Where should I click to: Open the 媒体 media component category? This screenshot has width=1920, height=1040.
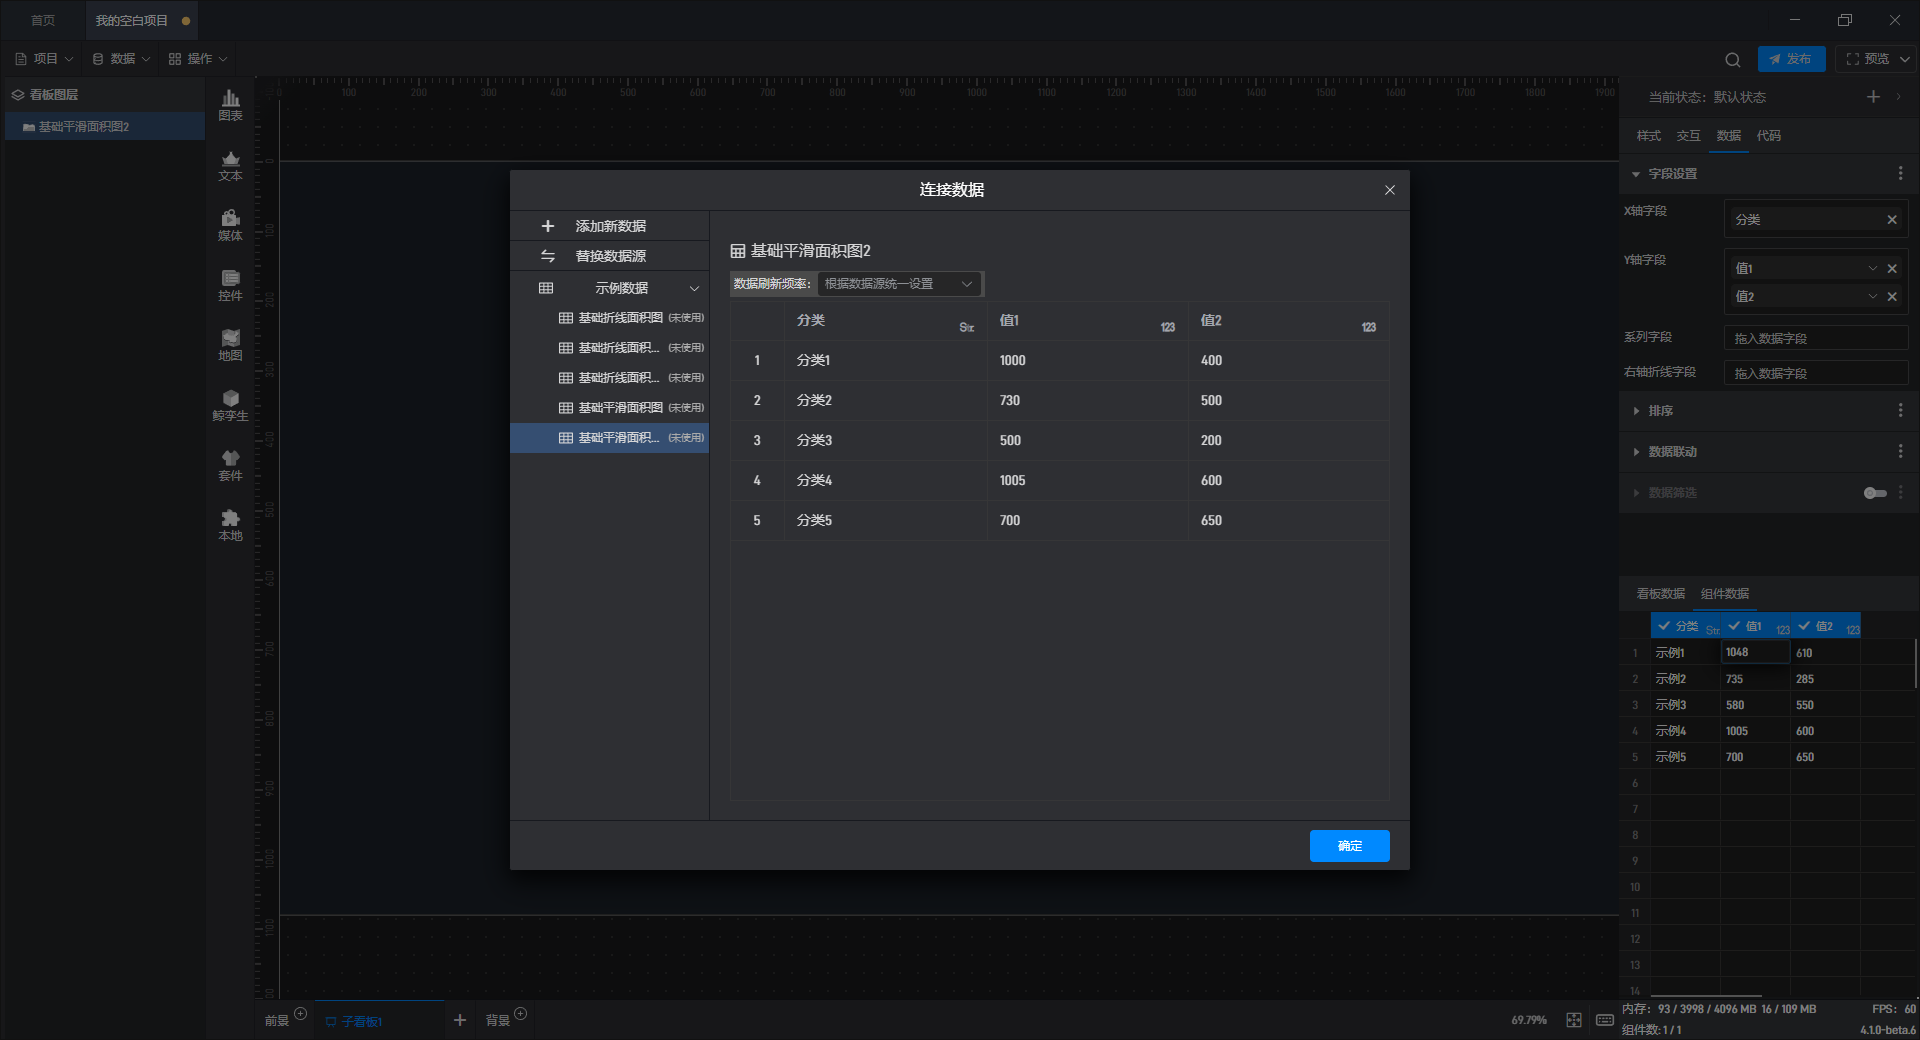pyautogui.click(x=230, y=225)
